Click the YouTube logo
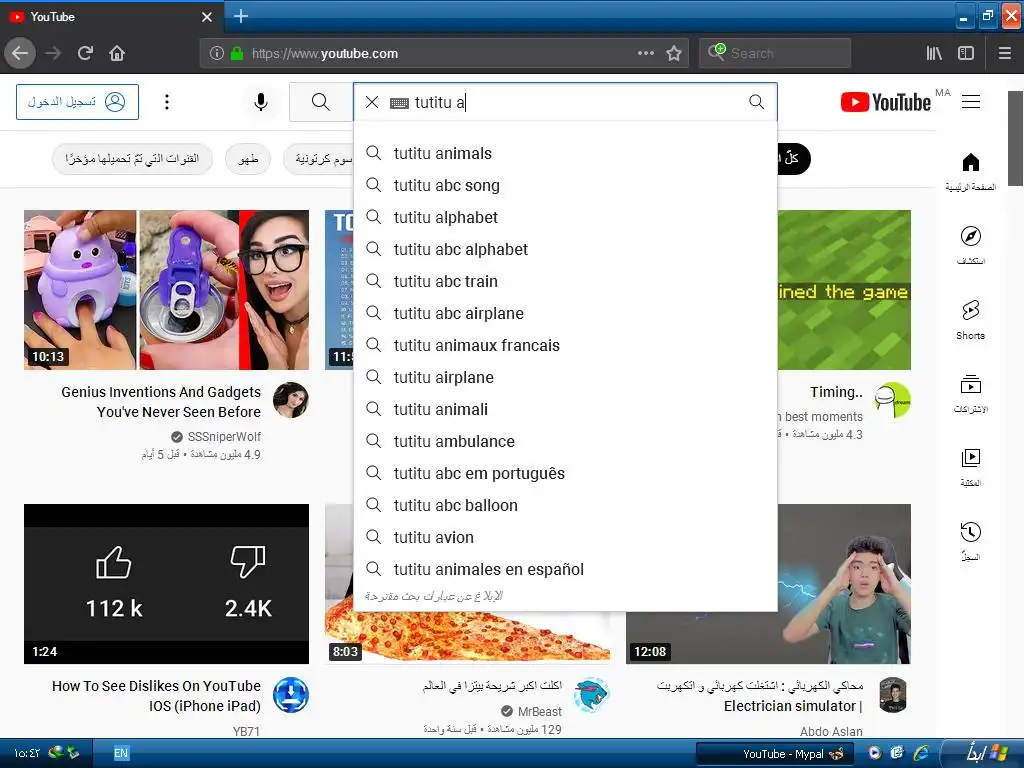 pos(886,103)
